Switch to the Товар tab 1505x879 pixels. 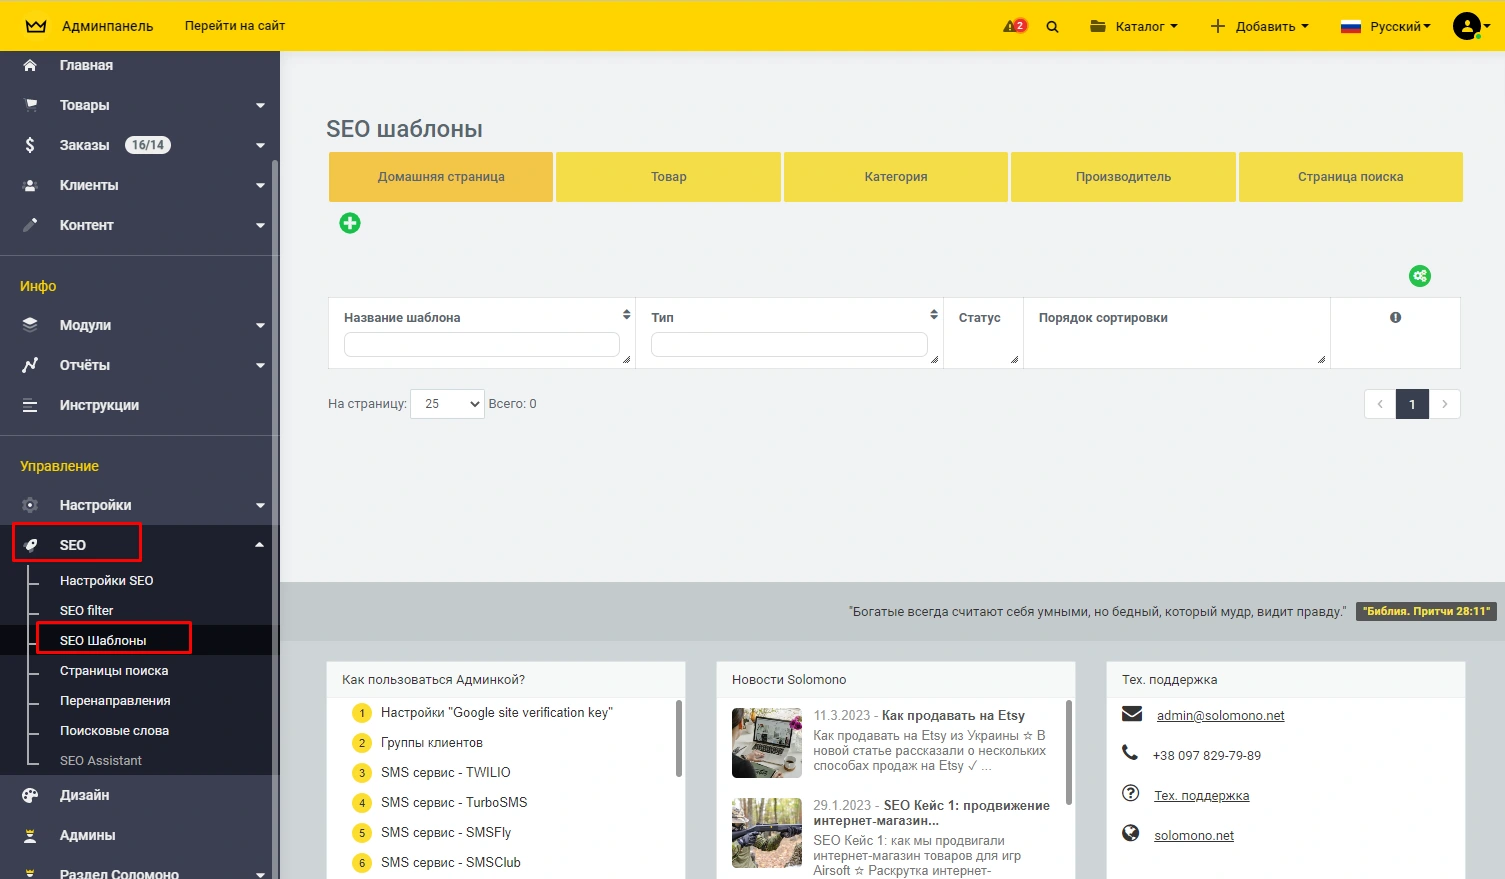point(668,177)
